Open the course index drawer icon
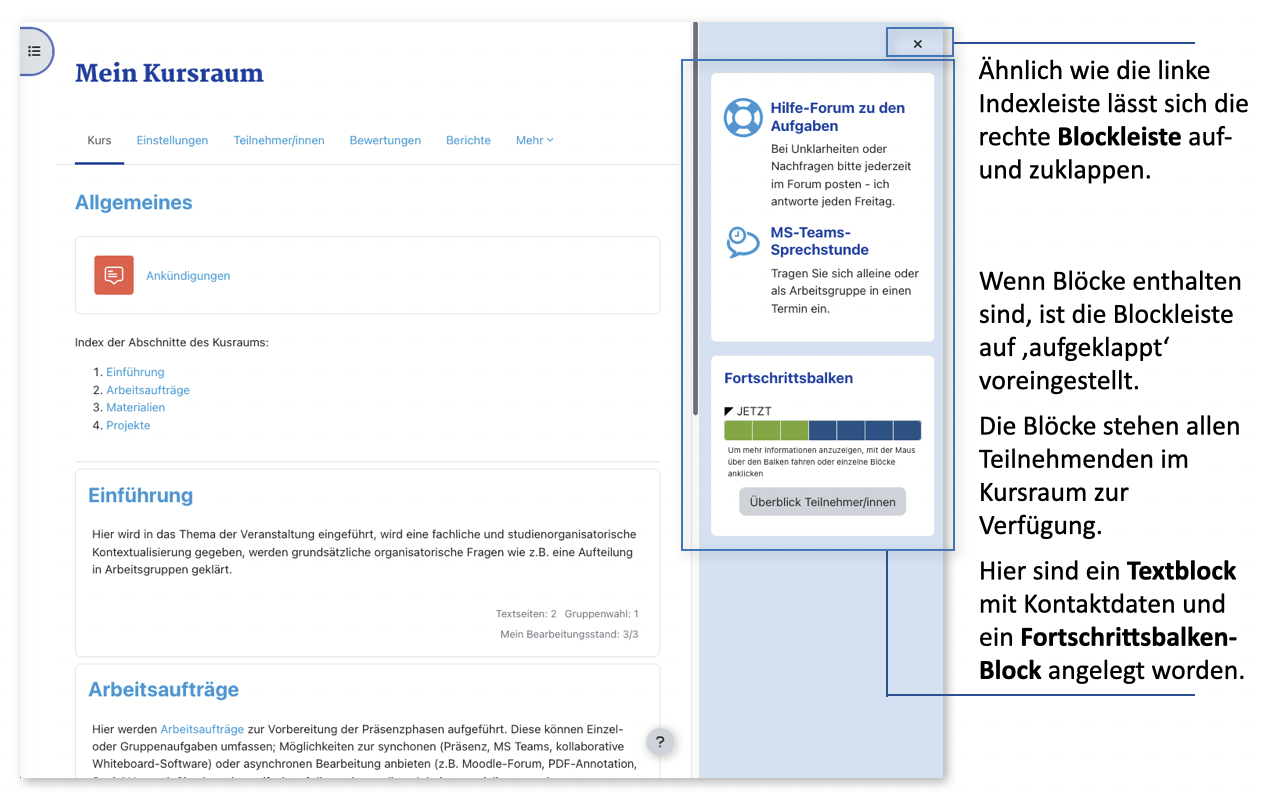 coord(34,51)
